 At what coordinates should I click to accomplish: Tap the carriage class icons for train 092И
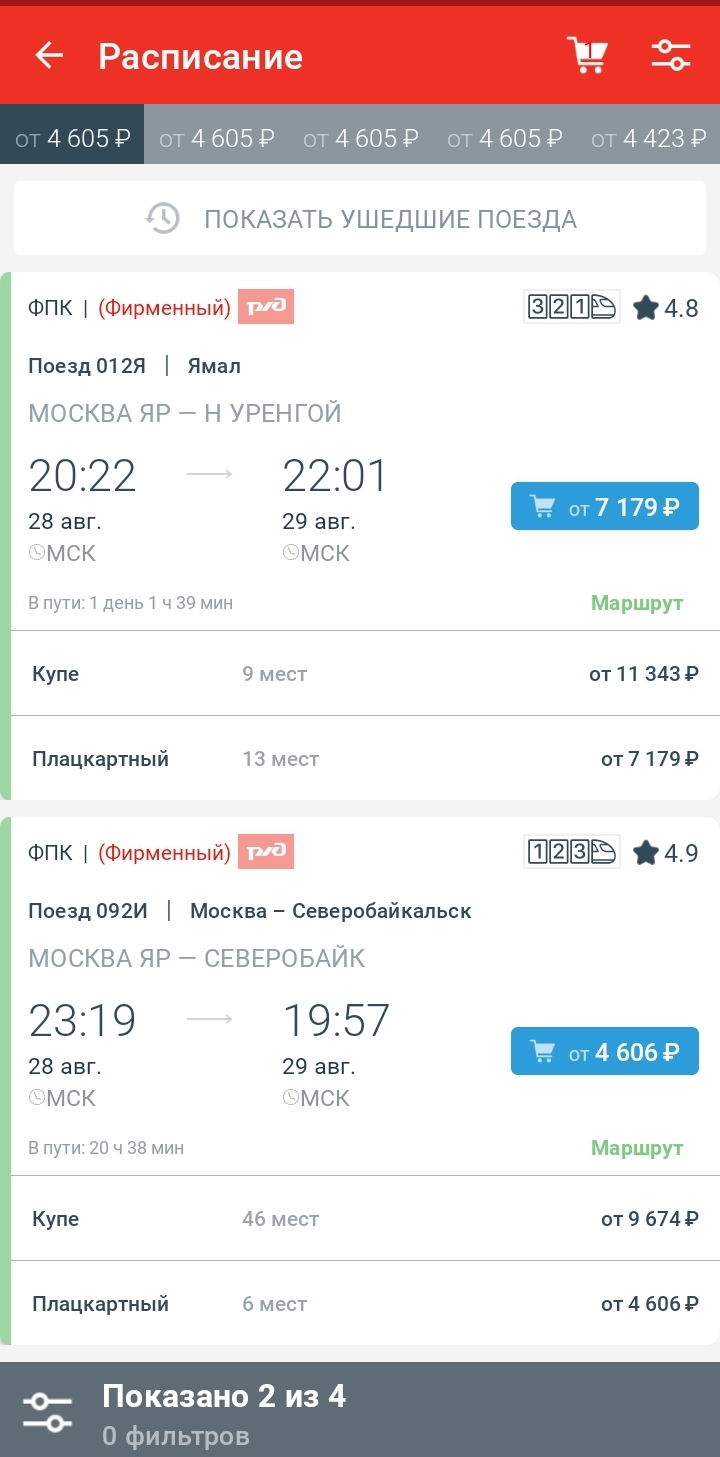pyautogui.click(x=572, y=852)
